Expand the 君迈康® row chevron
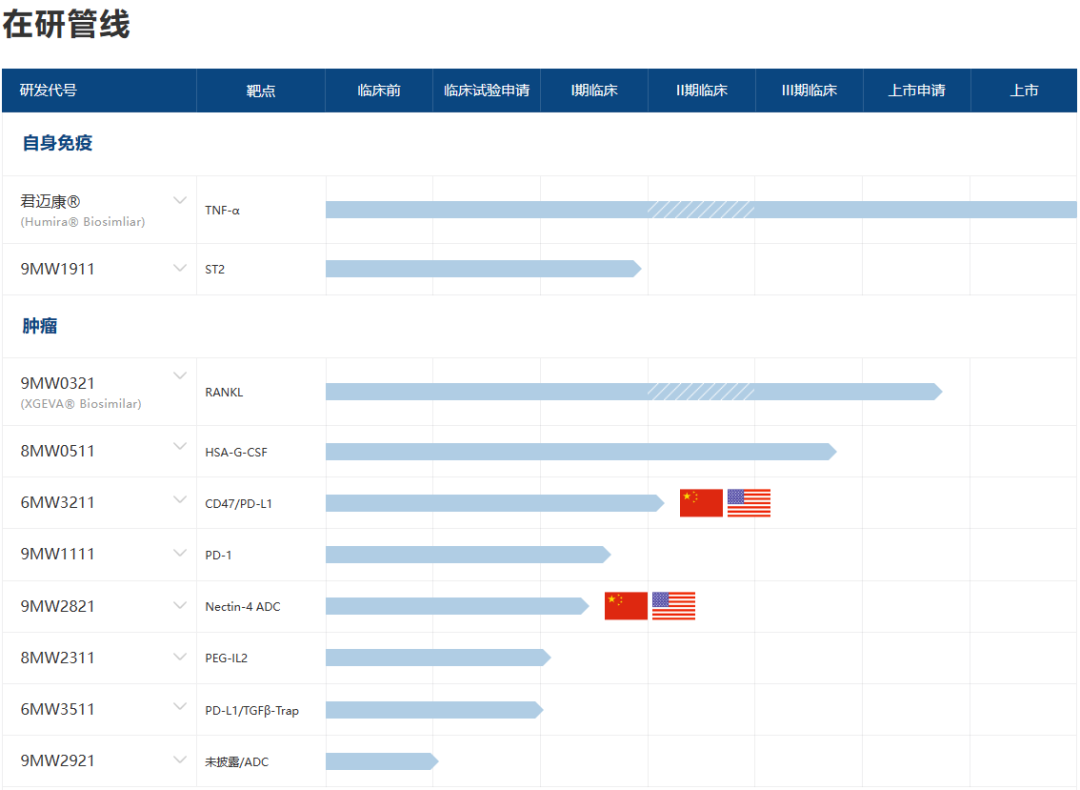Viewport: 1080px width, 790px height. point(180,200)
